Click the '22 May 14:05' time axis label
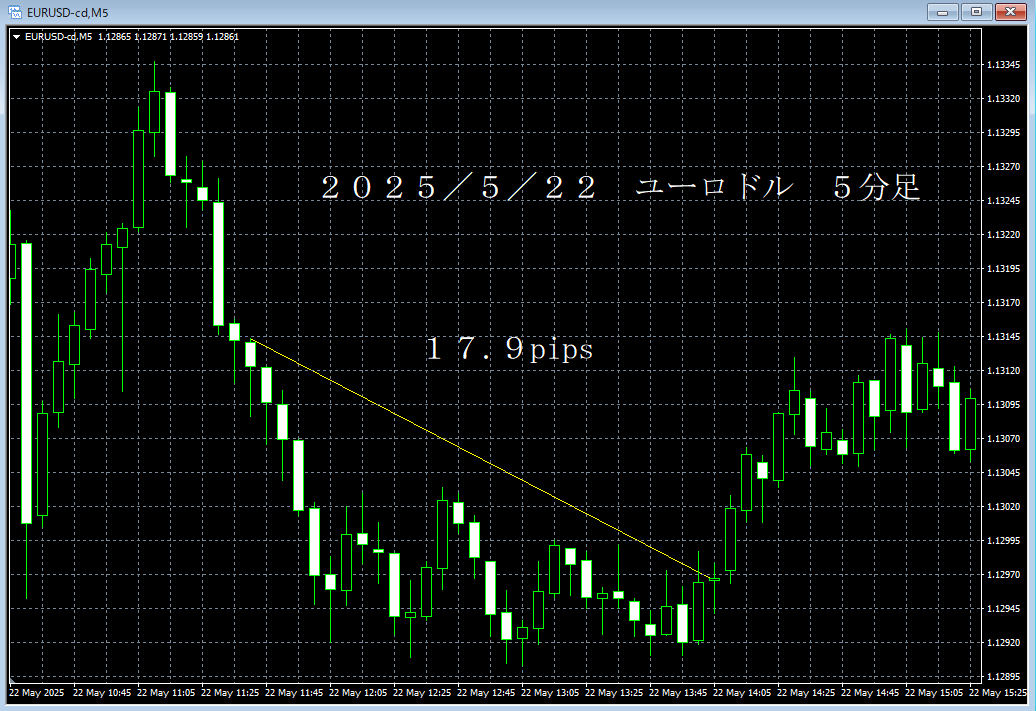 point(743,692)
